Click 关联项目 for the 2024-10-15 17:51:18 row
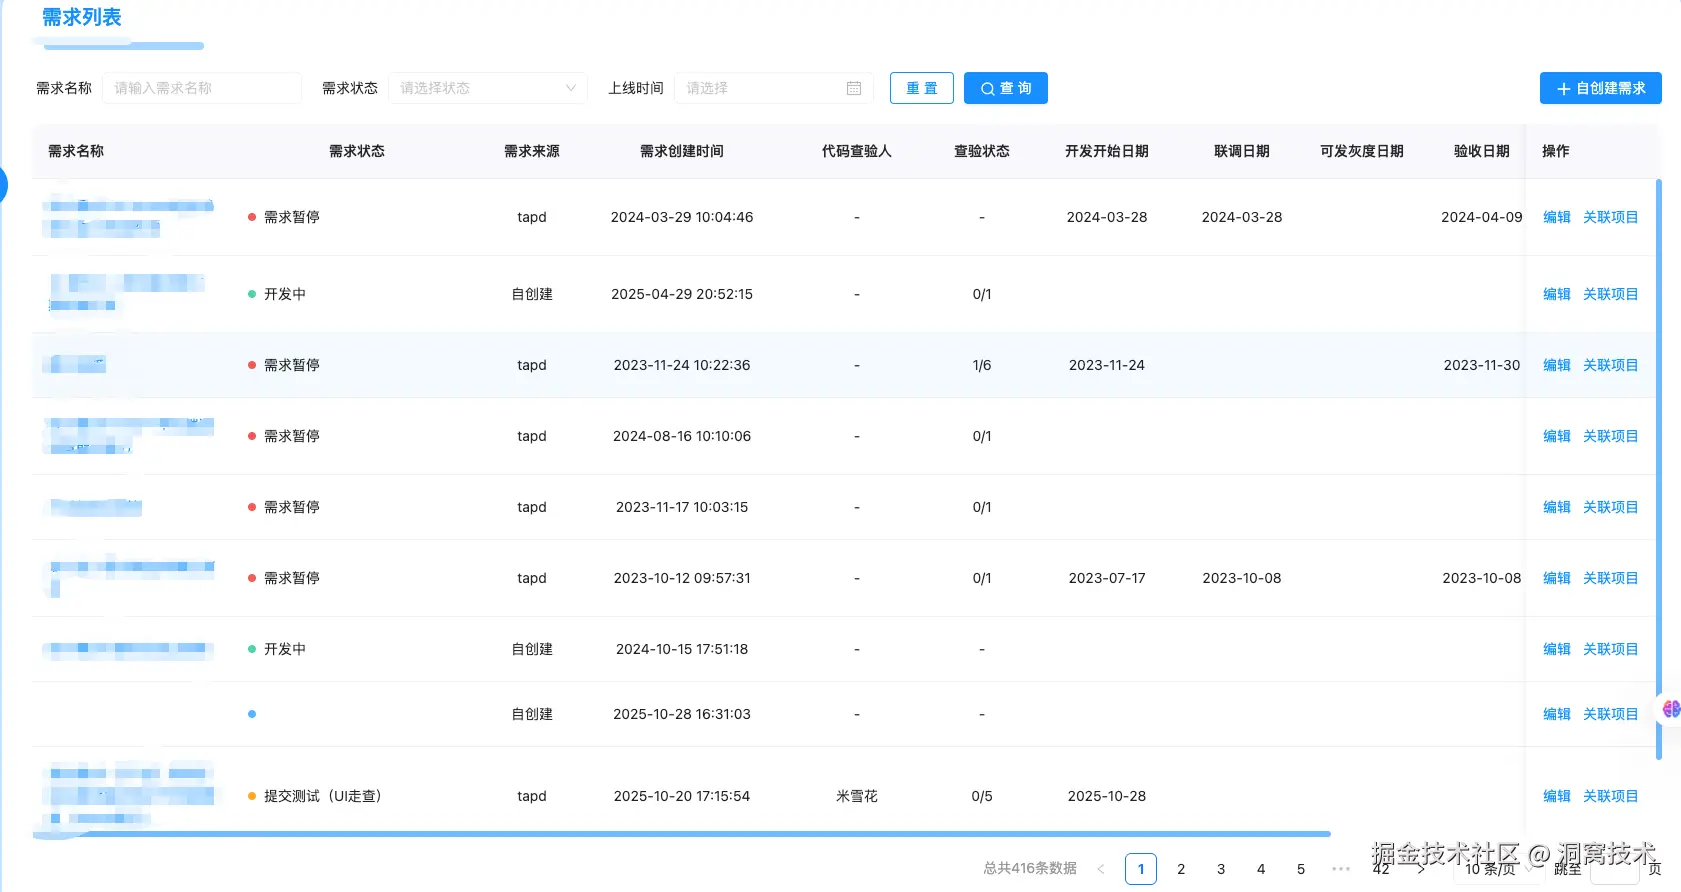Screen dimensions: 1681x892 click(1610, 649)
